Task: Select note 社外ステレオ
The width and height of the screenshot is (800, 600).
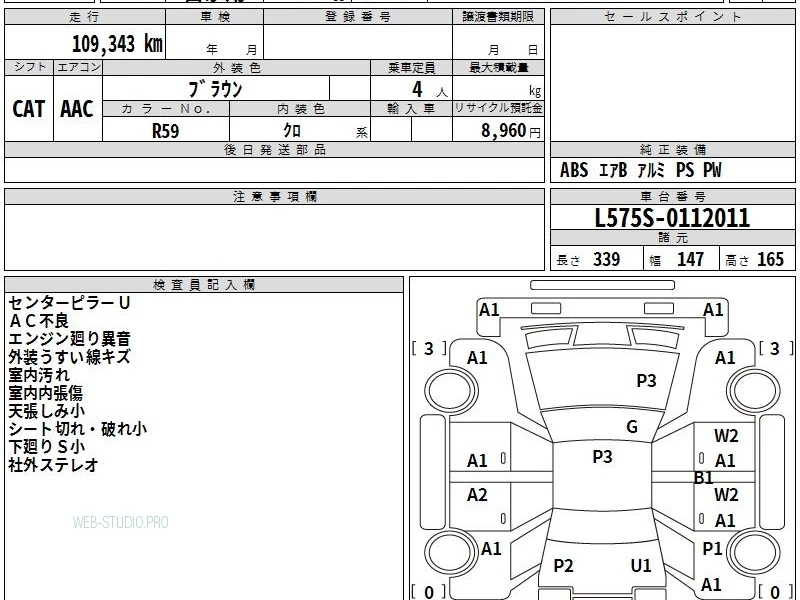Action: coord(53,465)
